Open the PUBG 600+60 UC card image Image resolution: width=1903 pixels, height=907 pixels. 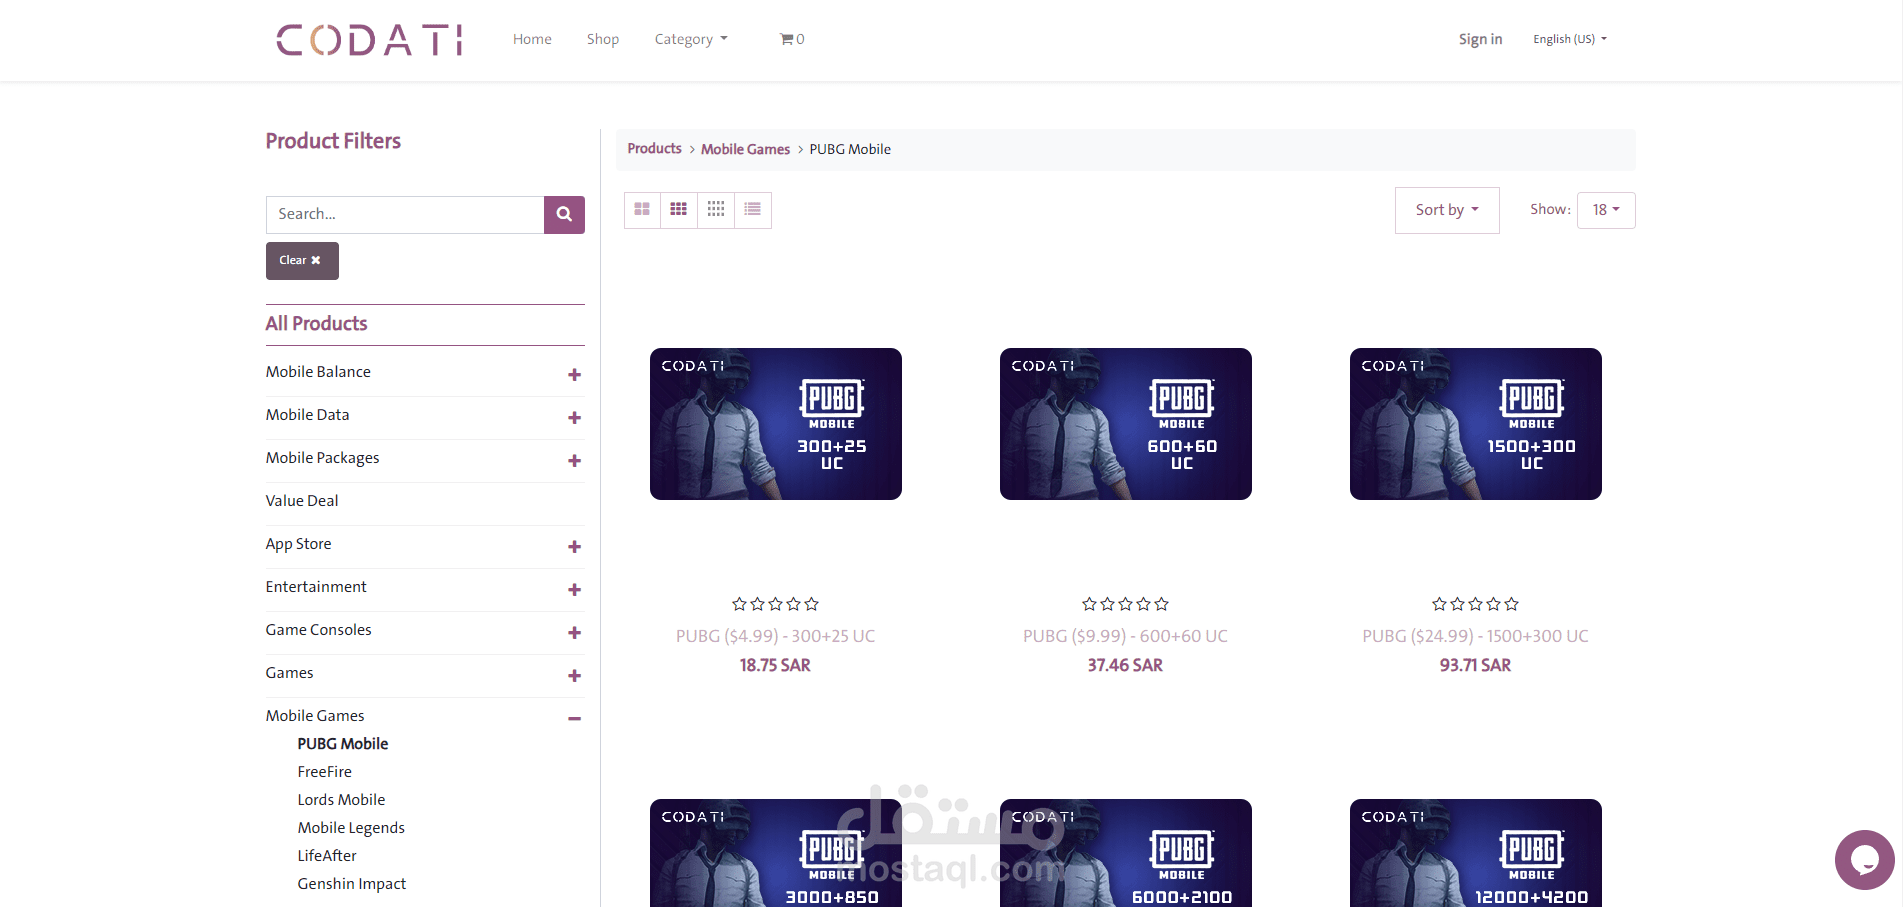(x=1126, y=424)
